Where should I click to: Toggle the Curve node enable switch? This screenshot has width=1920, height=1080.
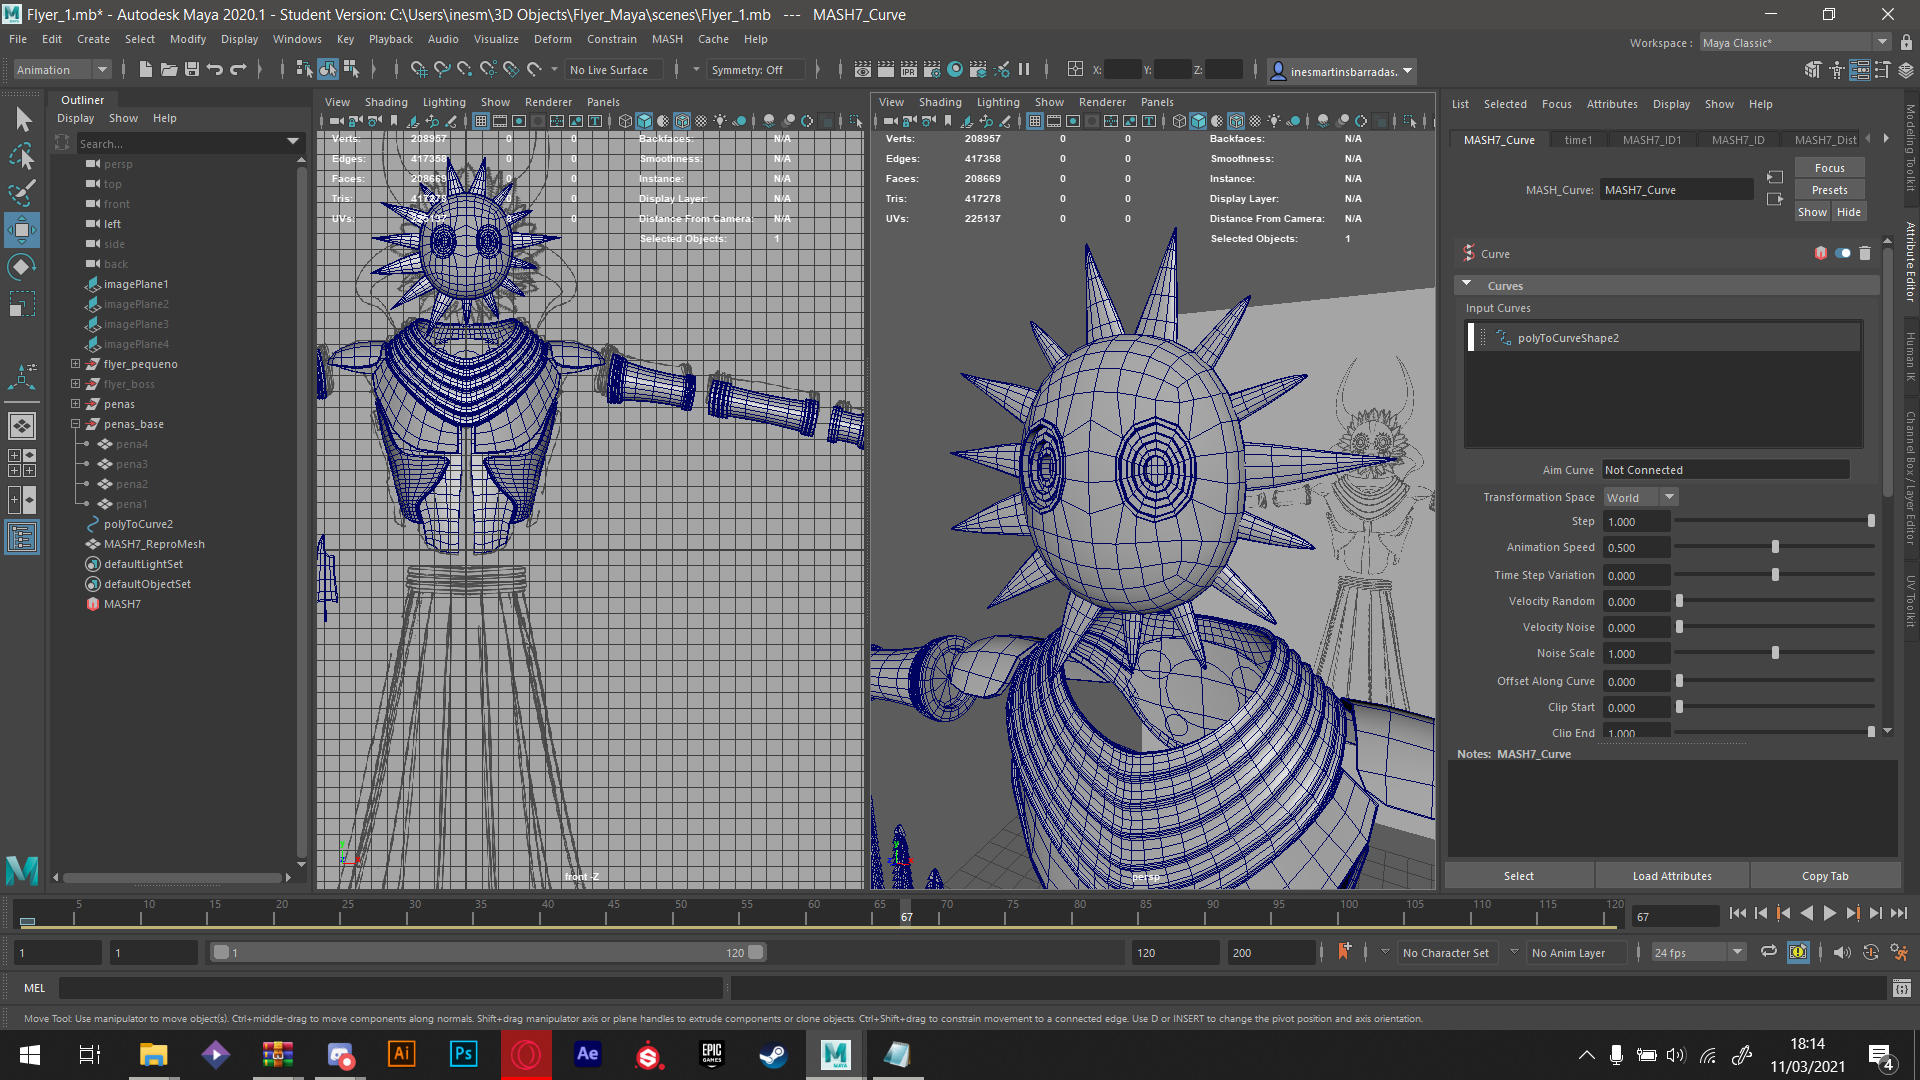tap(1842, 253)
